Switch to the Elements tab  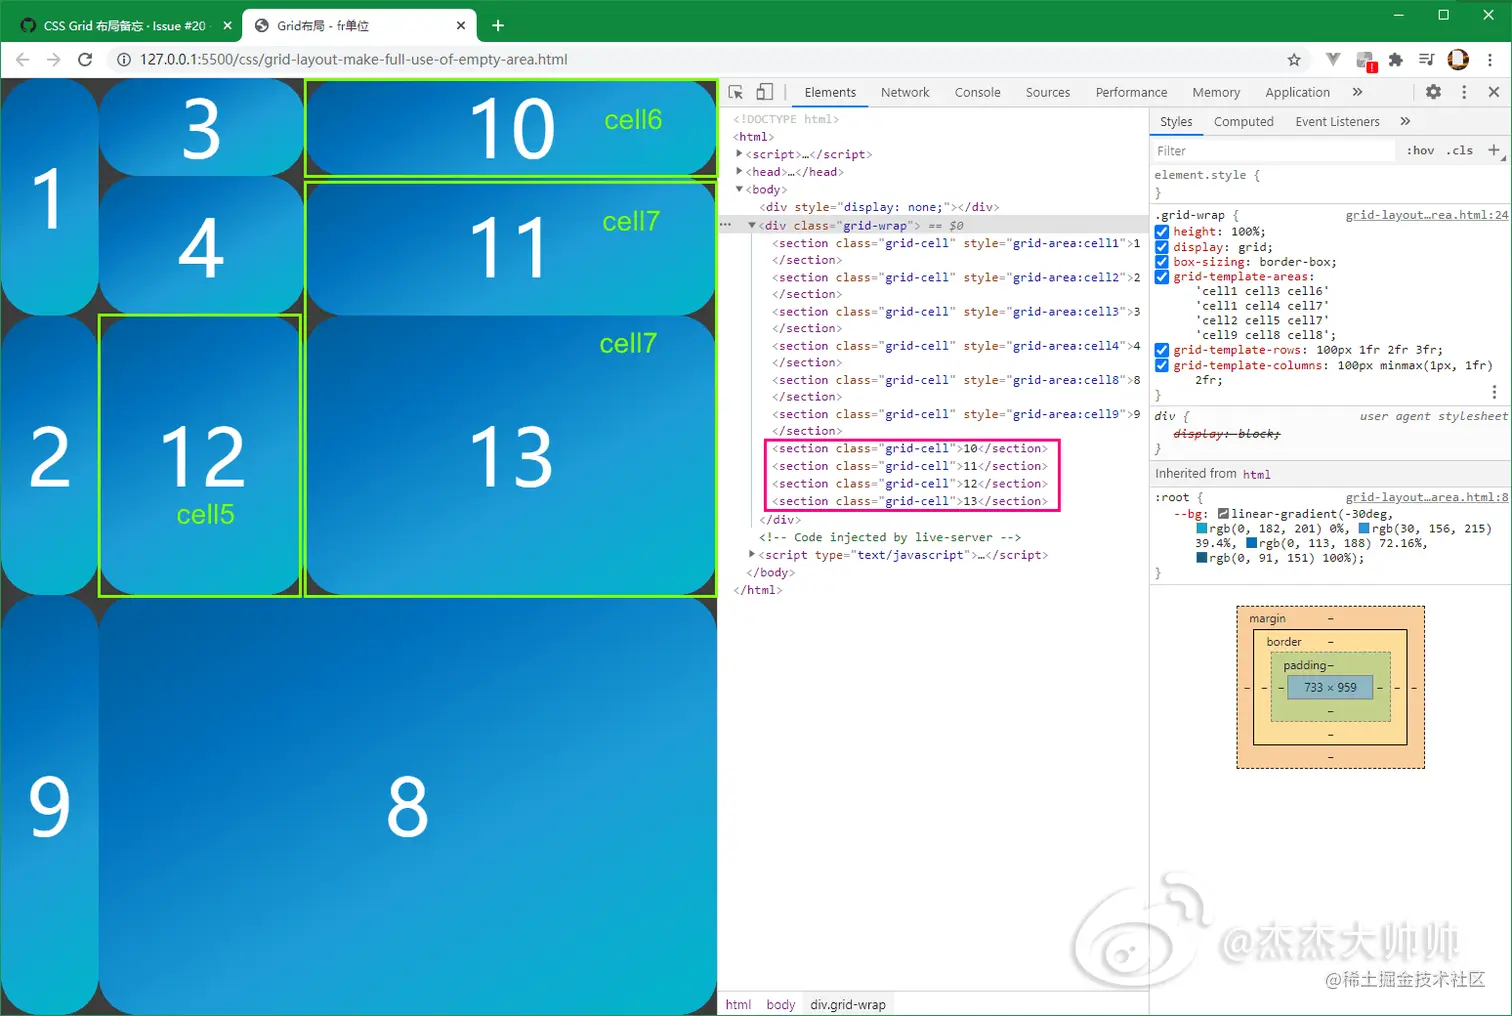830,92
